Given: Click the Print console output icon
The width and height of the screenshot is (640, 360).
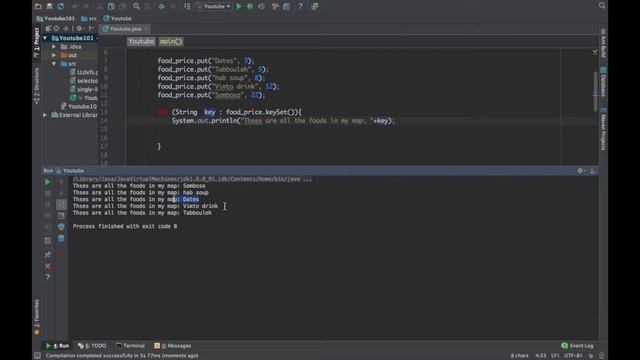Looking at the screenshot, I should click(61, 227).
